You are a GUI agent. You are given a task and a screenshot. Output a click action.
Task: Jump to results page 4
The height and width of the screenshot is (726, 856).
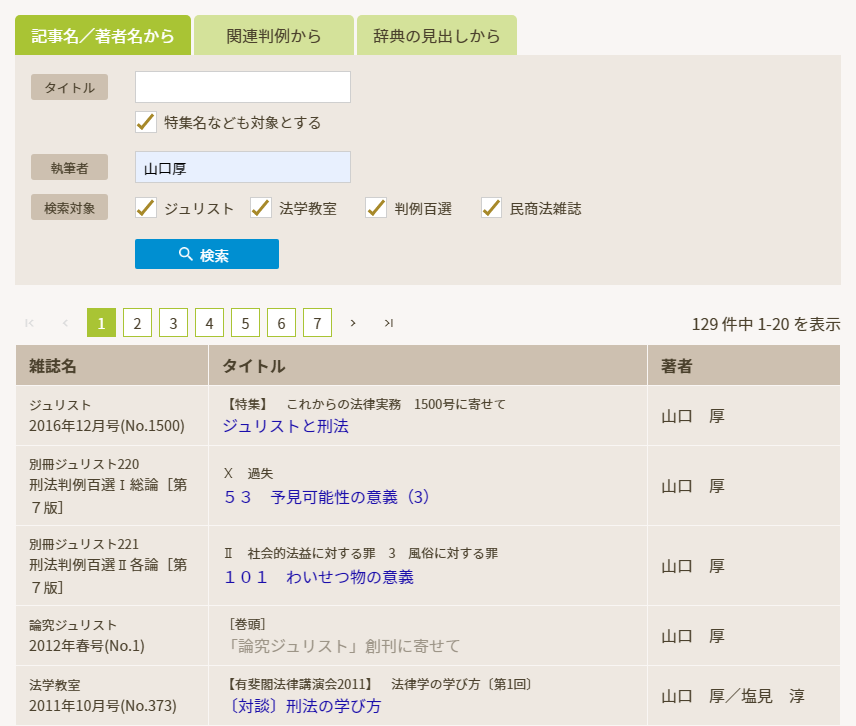pos(210,323)
